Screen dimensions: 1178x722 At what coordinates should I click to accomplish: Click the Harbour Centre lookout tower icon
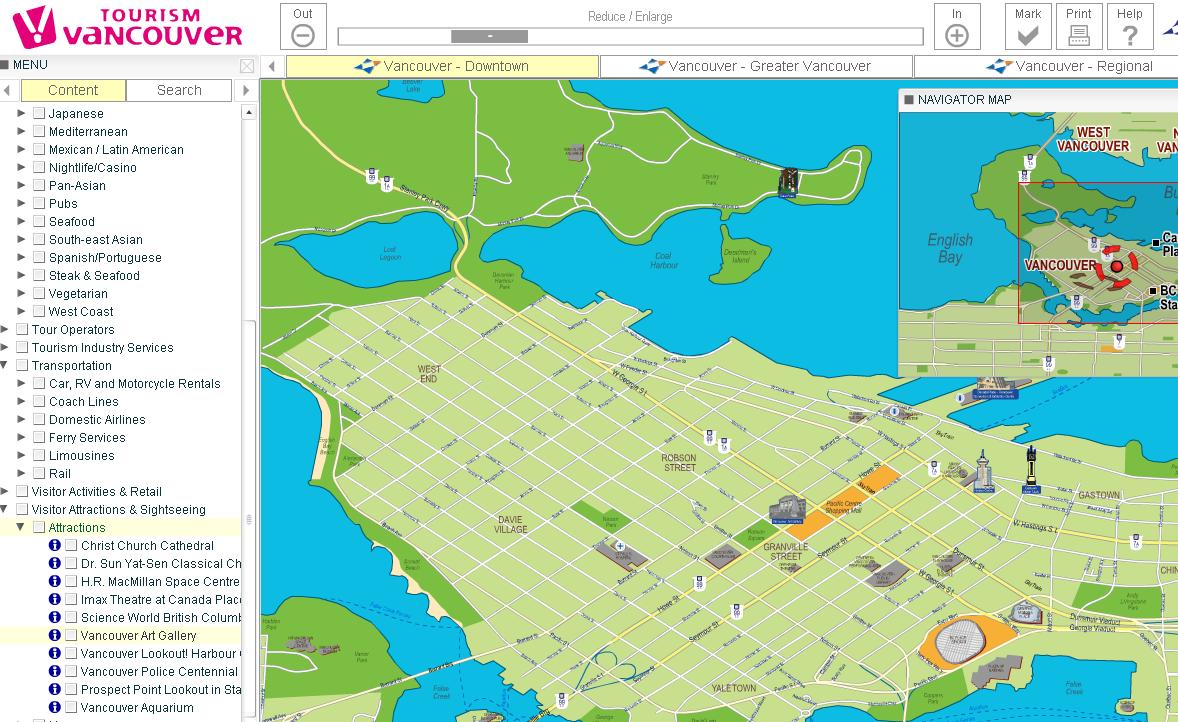pyautogui.click(x=983, y=471)
